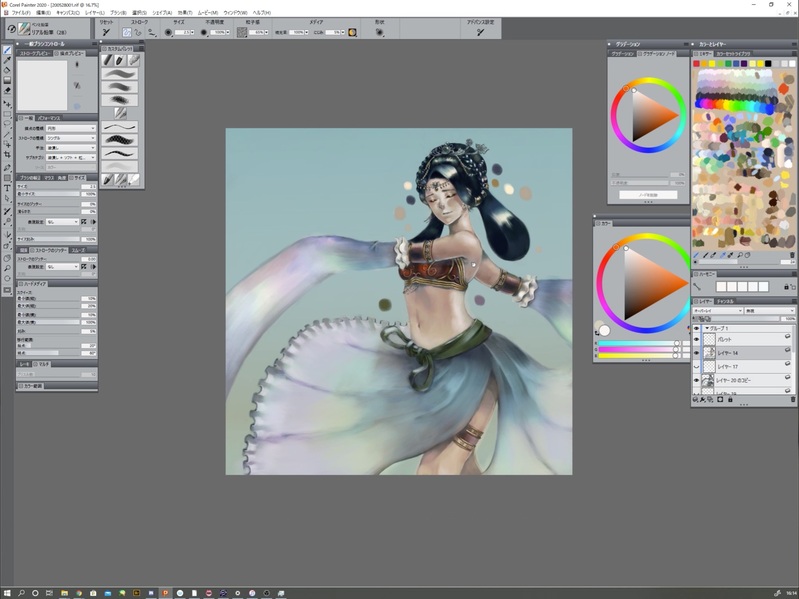Select the Eraser tool in the toolbox
799x599 pixels.
pos(7,90)
